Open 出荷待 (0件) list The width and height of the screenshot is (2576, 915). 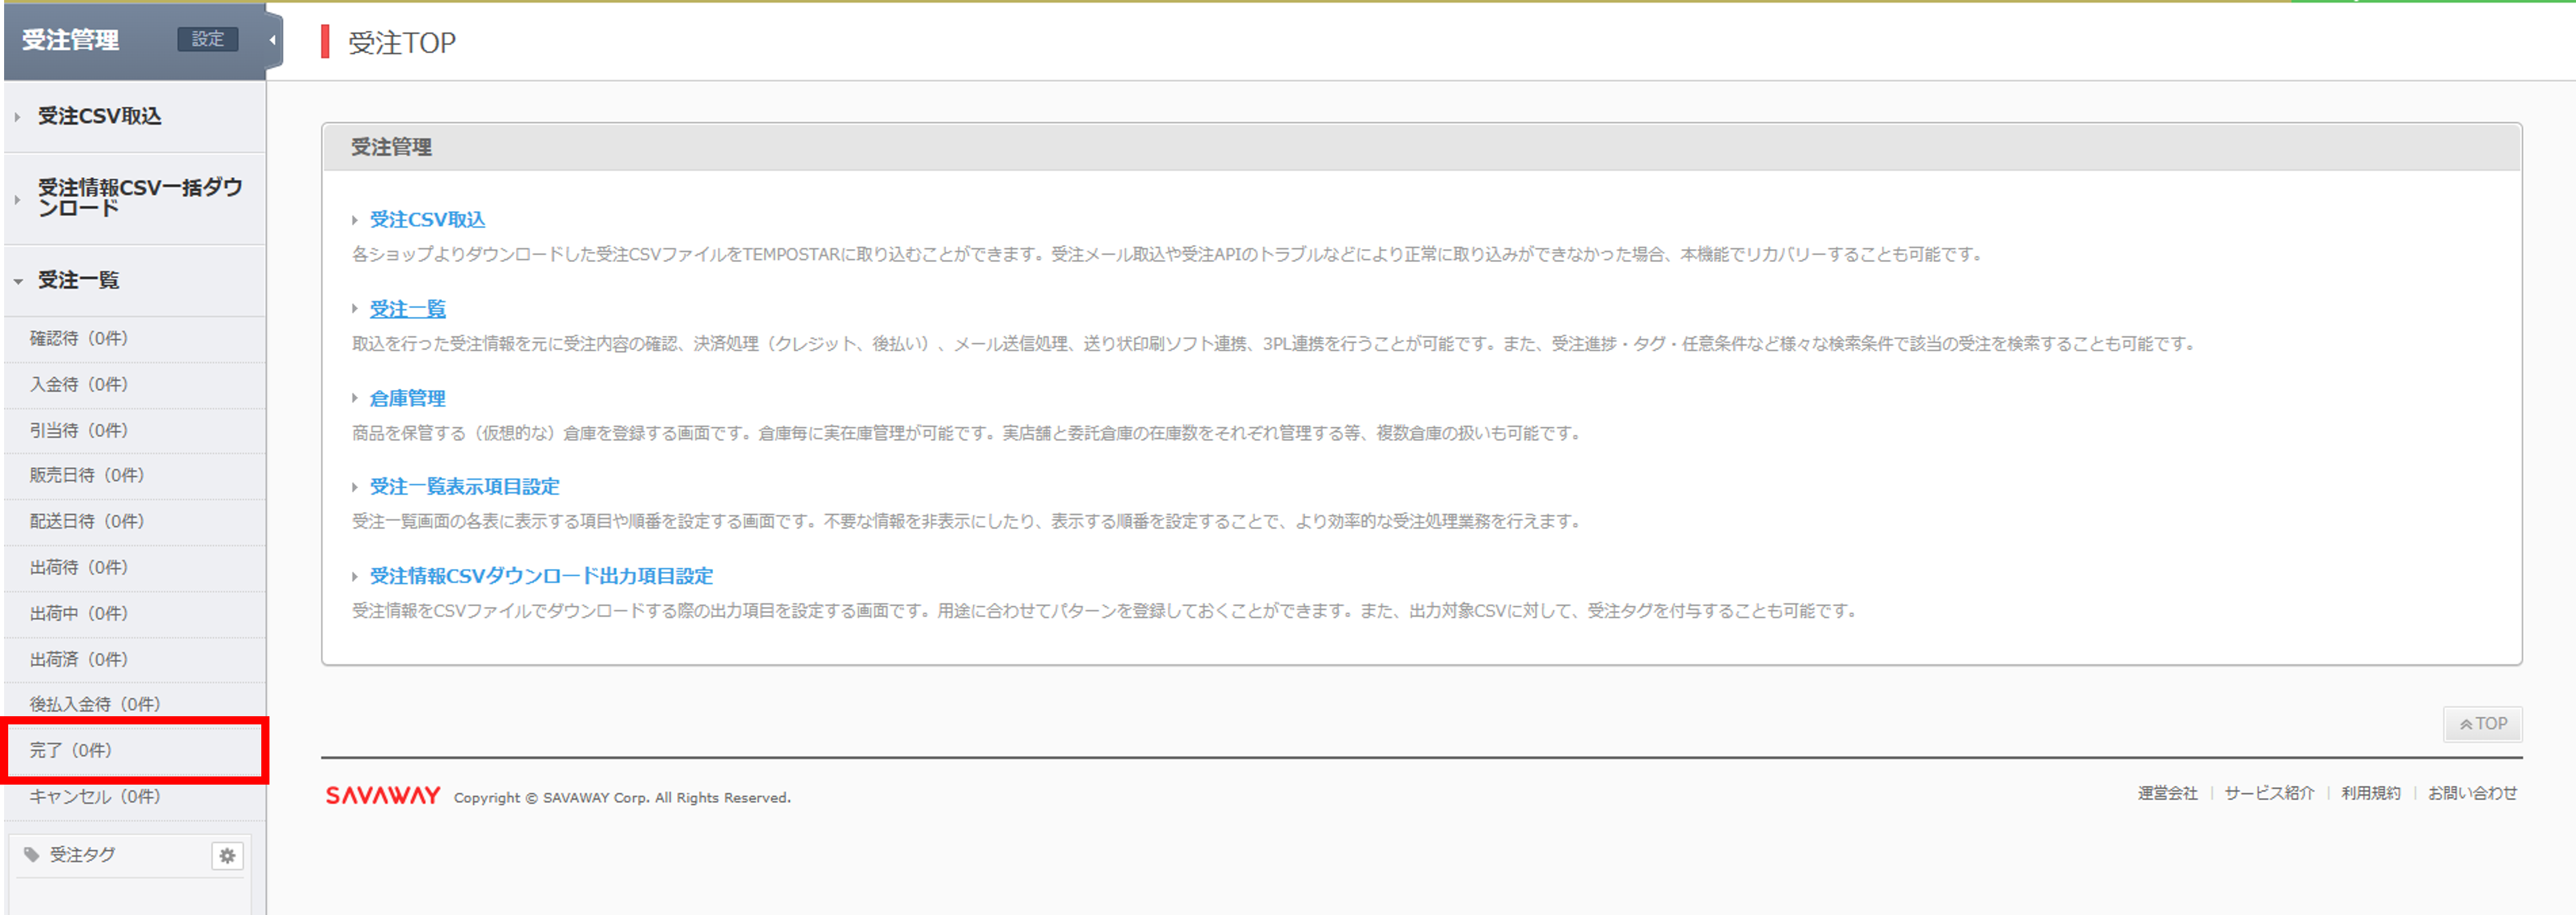coord(79,568)
